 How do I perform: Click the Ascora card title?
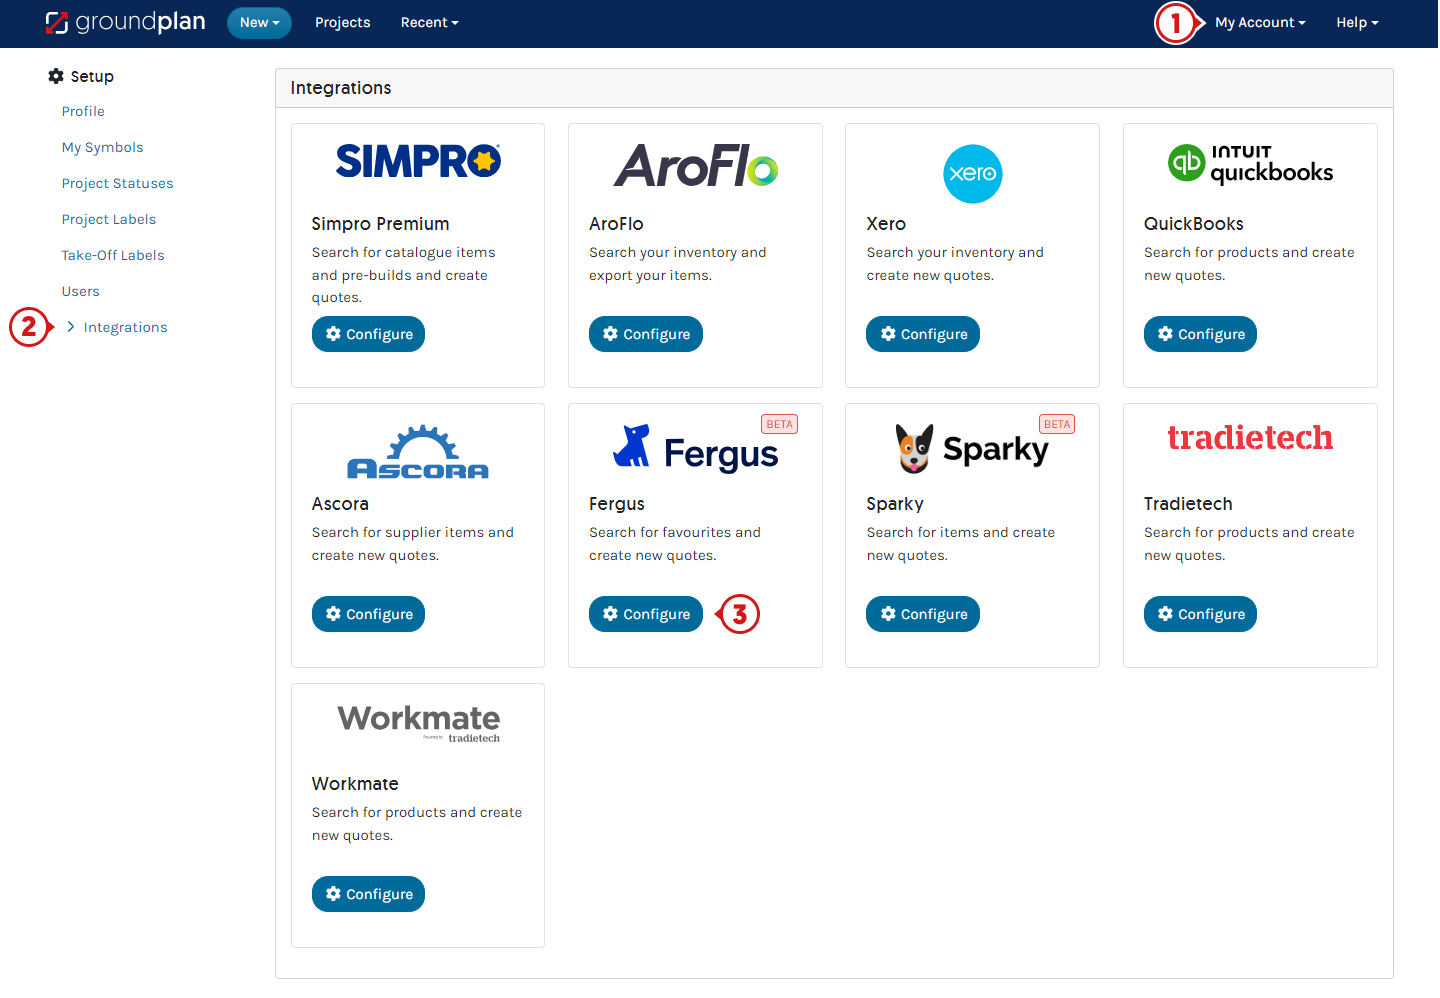[x=340, y=504]
